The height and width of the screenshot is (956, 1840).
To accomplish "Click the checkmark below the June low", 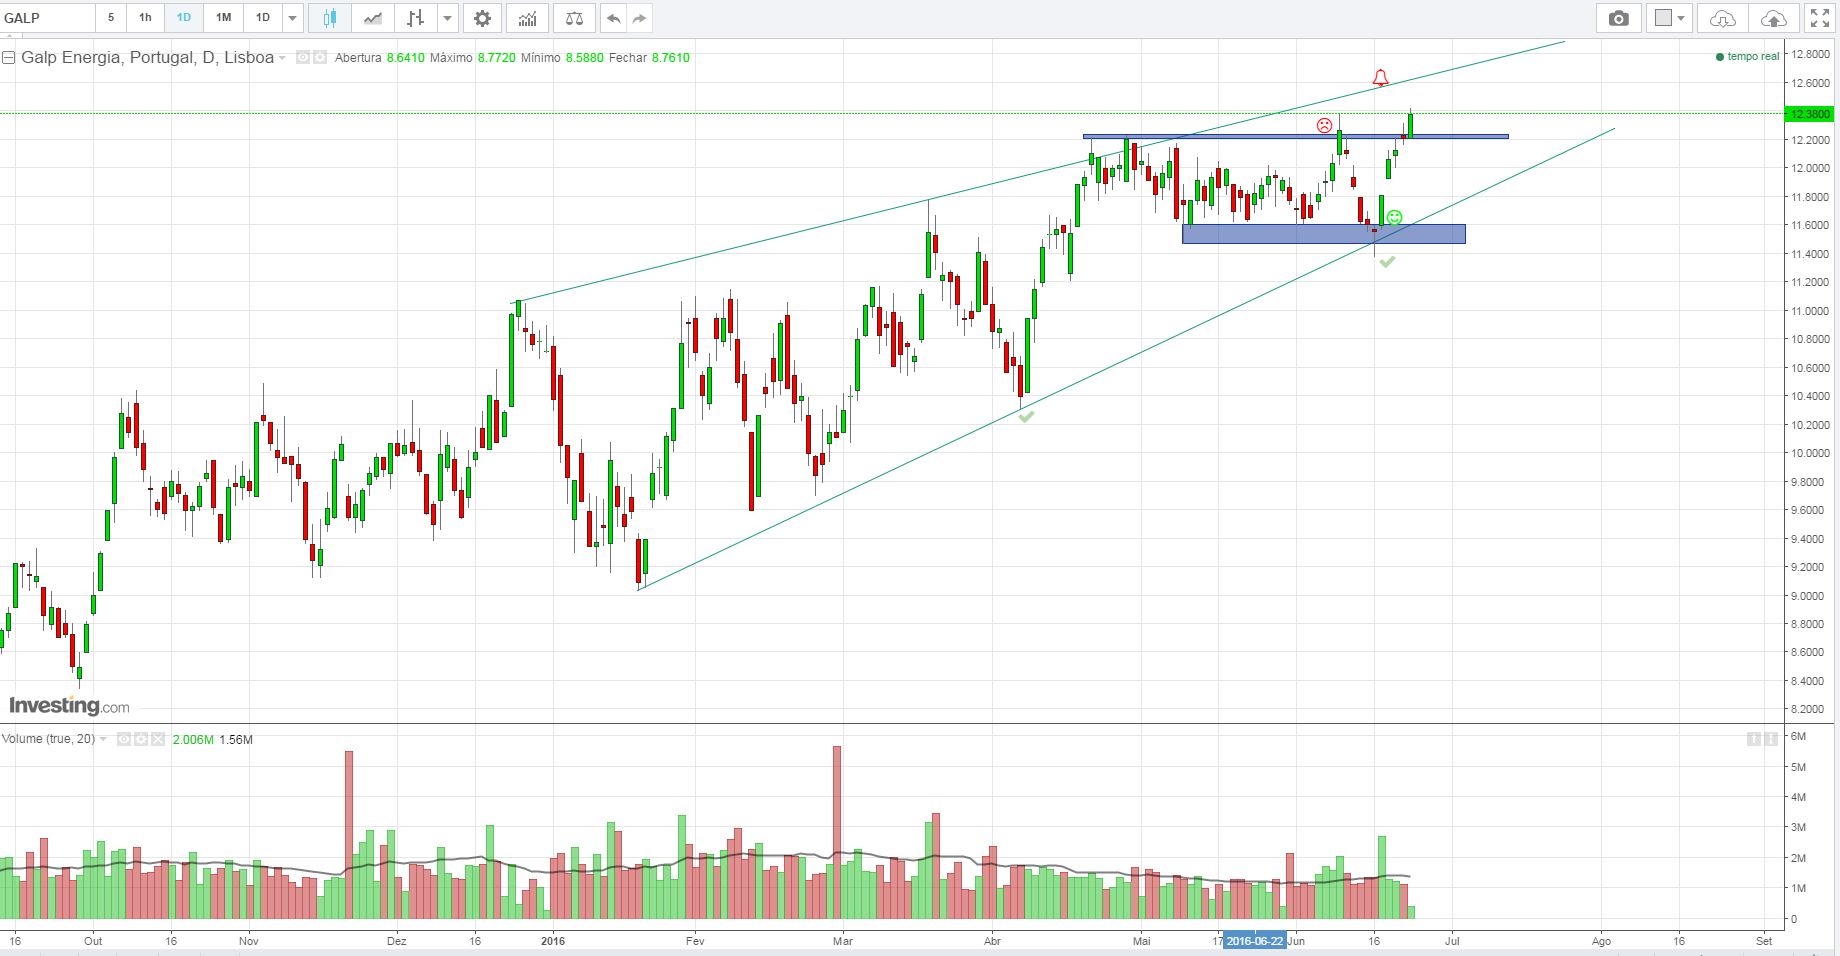I will [x=1387, y=262].
